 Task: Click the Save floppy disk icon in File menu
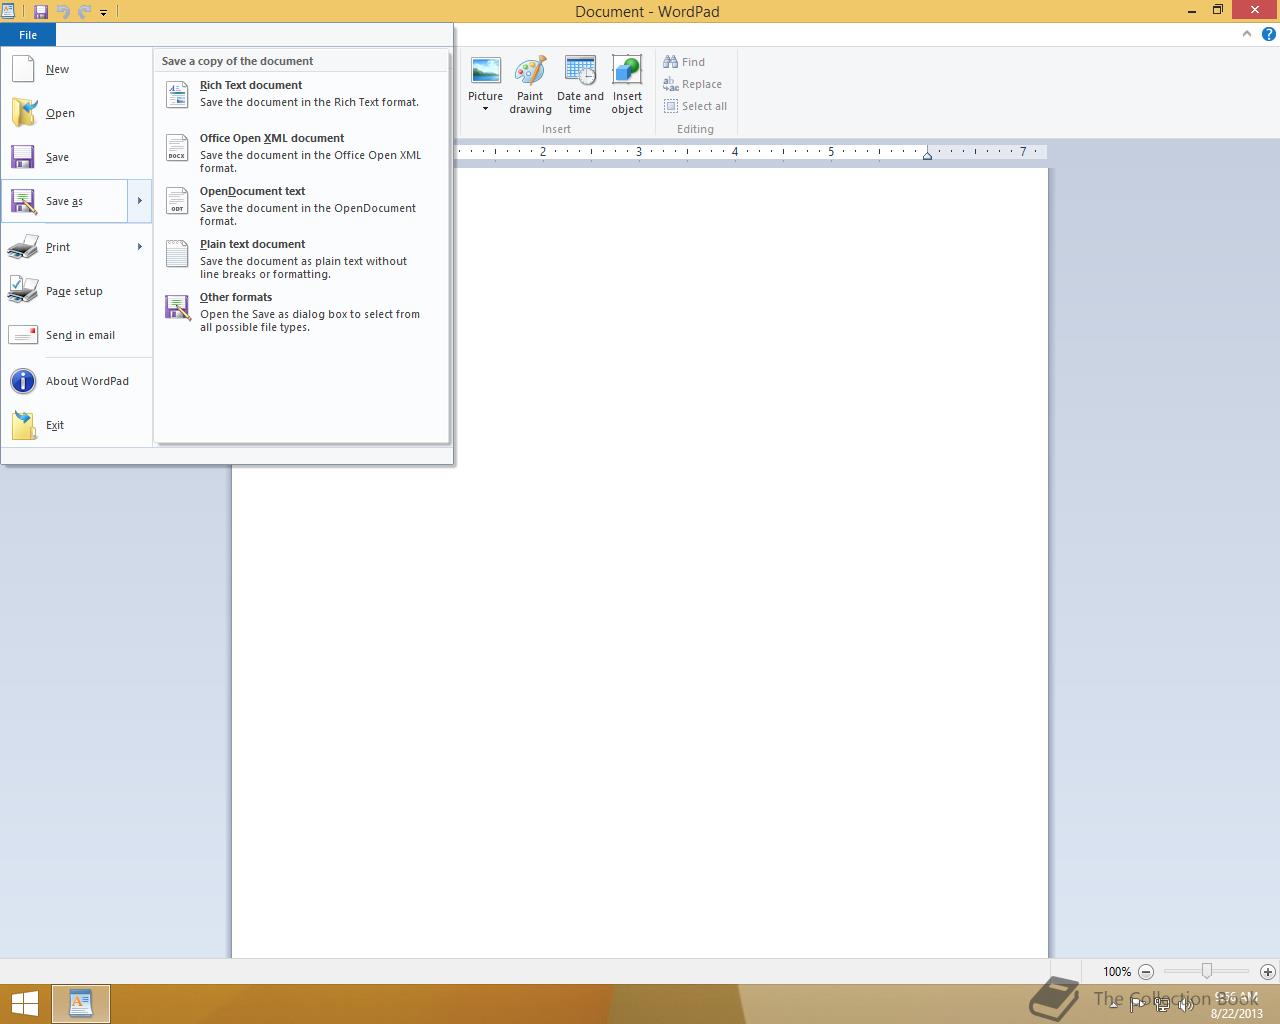23,157
